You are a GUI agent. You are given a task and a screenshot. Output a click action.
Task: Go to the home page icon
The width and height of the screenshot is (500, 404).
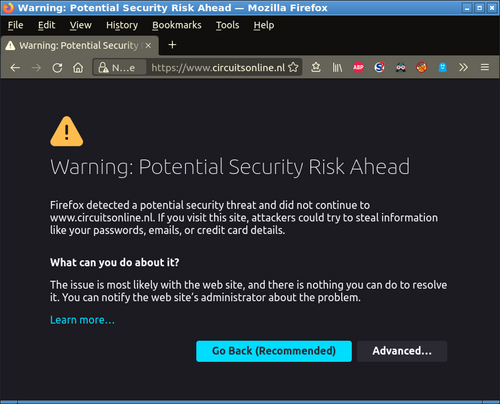point(78,68)
